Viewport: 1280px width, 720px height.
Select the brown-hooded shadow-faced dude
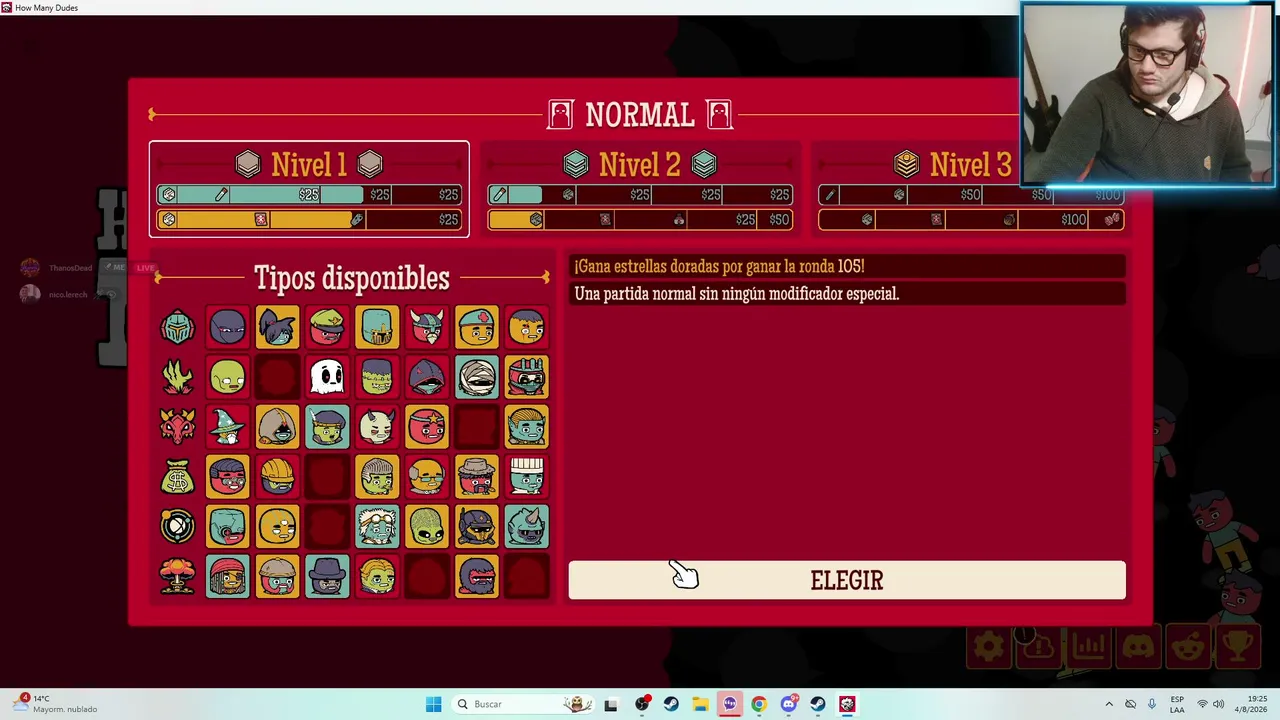coord(278,427)
